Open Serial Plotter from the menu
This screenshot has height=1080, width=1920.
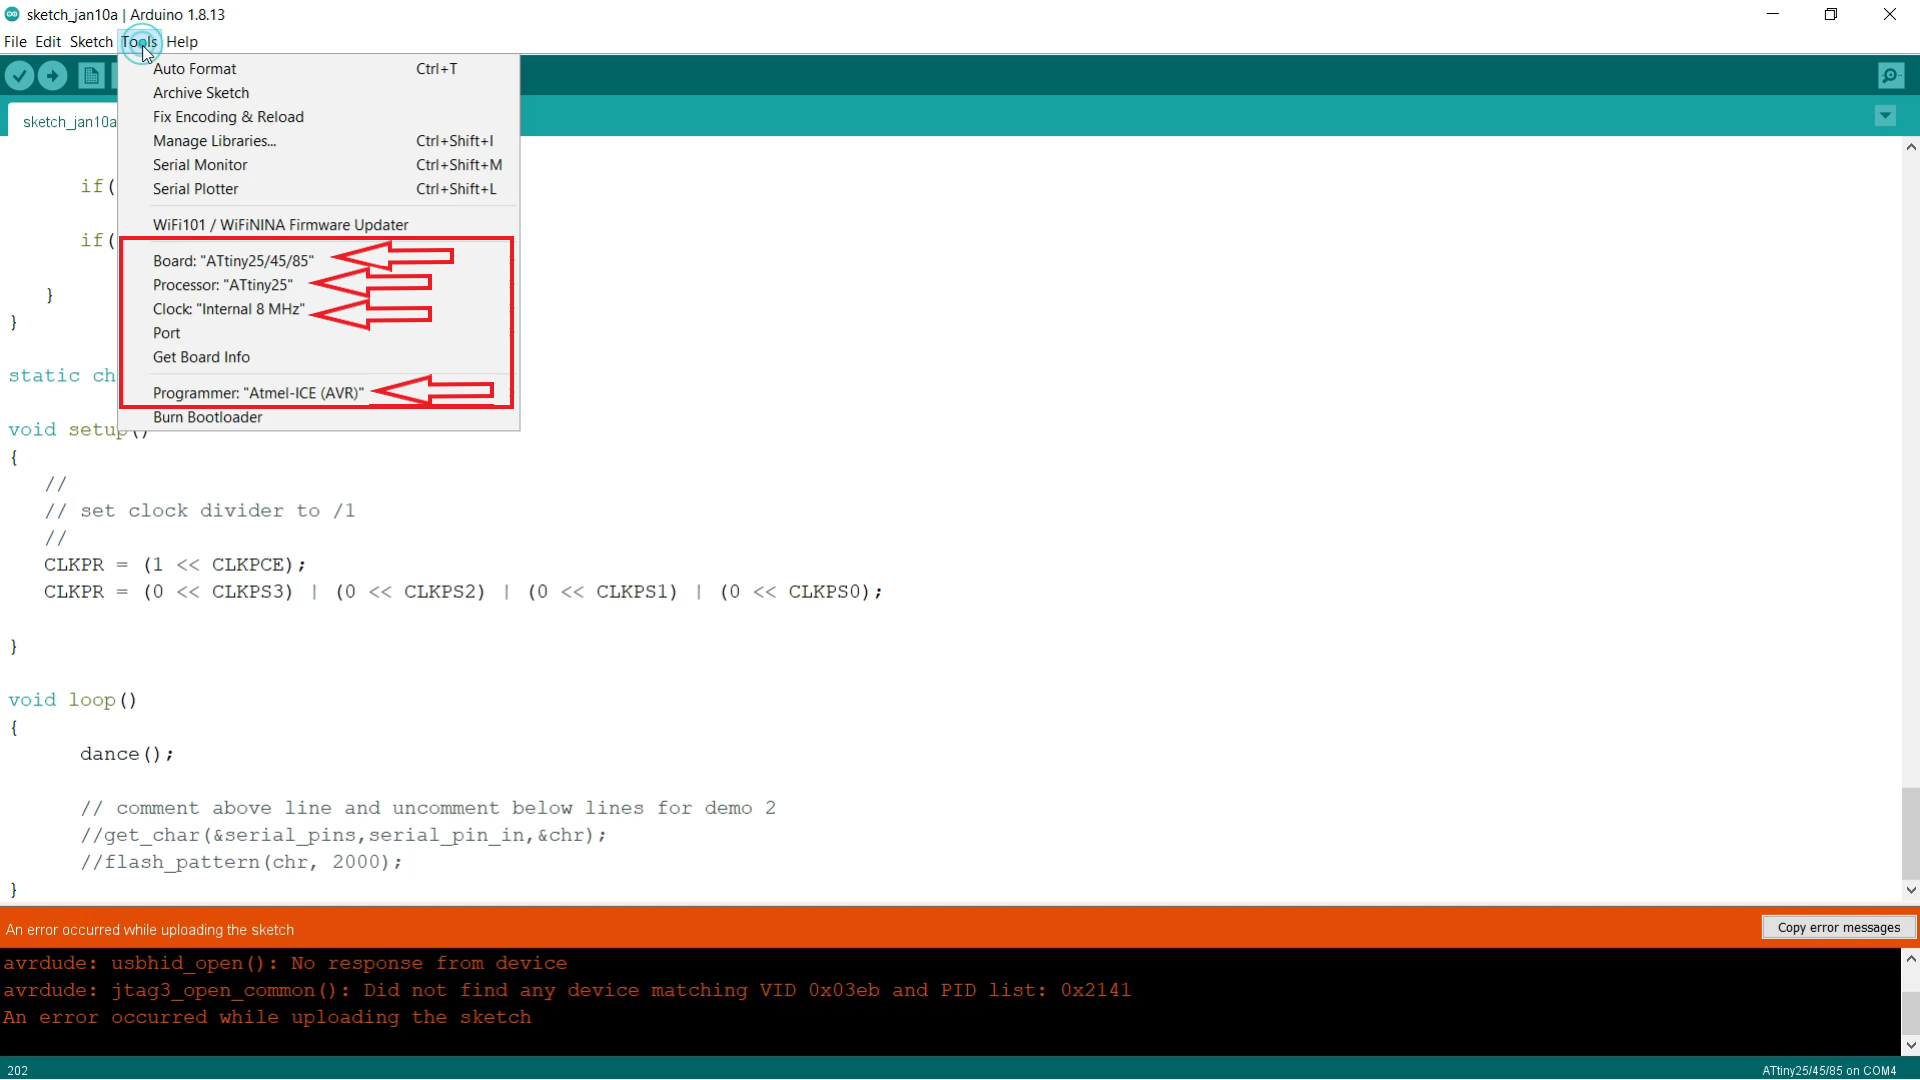[195, 189]
